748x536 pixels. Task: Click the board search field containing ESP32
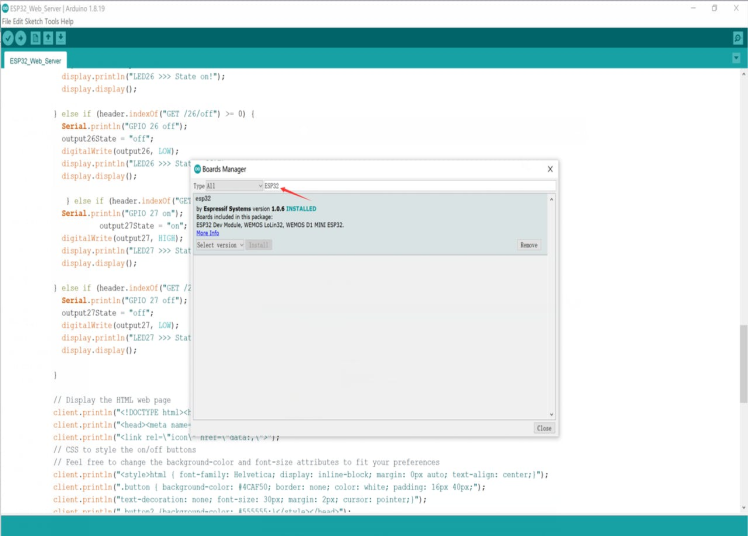(x=400, y=186)
